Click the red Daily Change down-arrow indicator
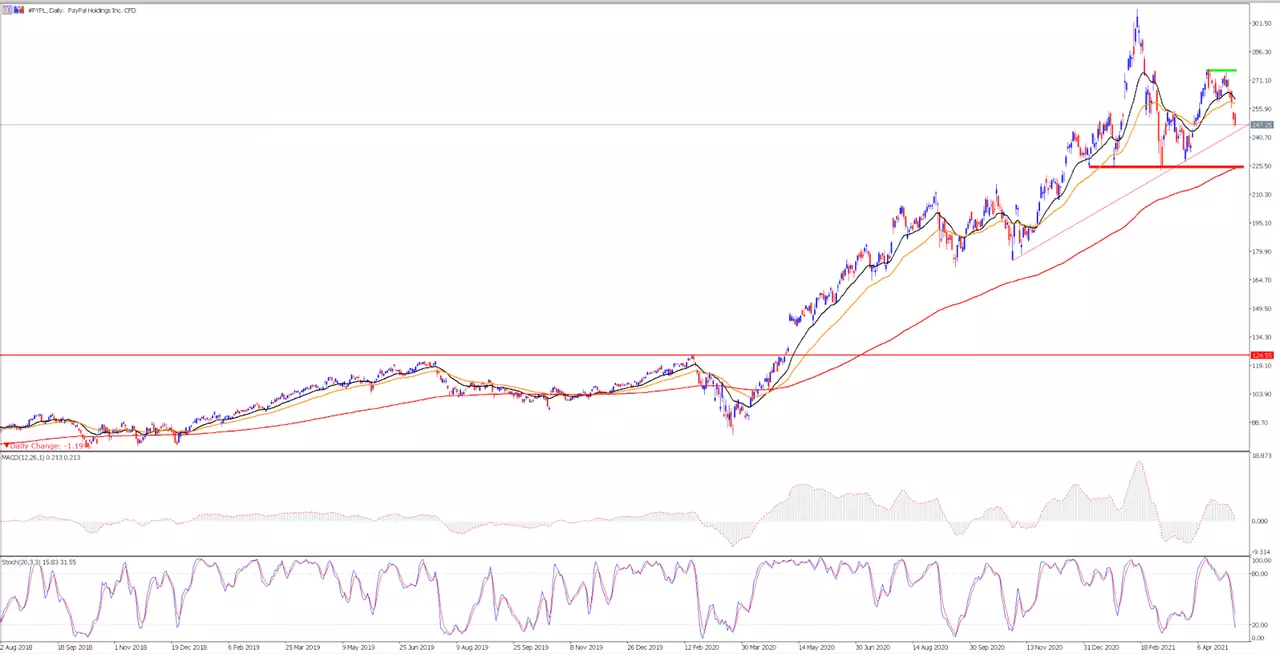Image resolution: width=1280 pixels, height=654 pixels. pyautogui.click(x=5, y=445)
